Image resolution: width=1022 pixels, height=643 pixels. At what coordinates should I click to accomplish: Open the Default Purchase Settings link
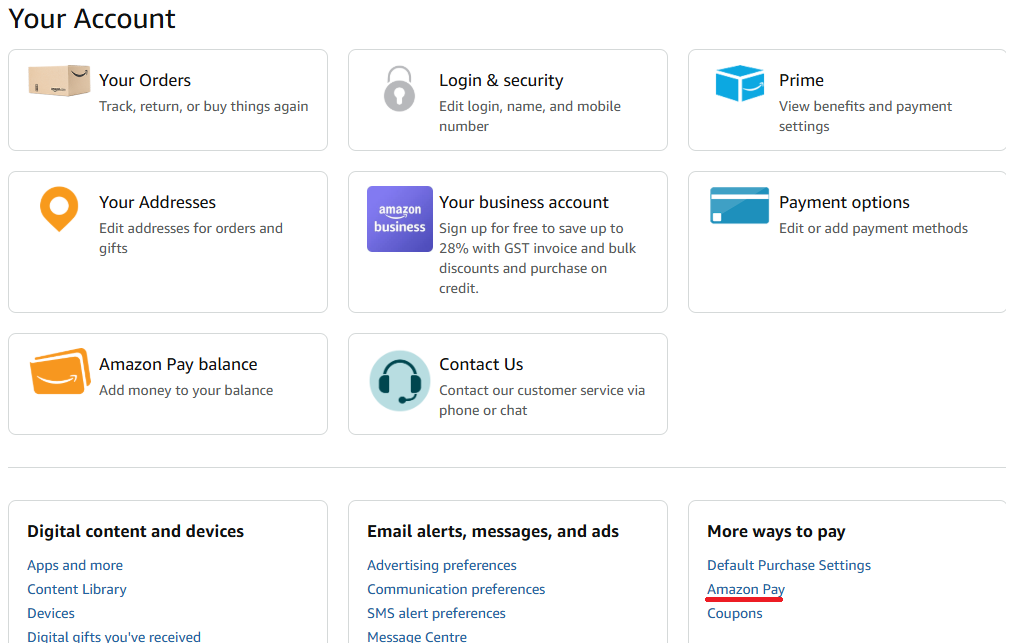[789, 565]
